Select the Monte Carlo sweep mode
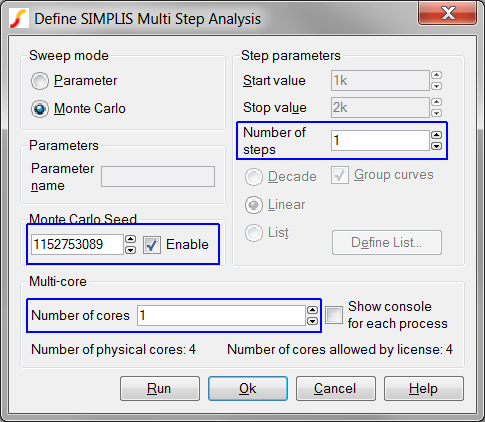This screenshot has width=485, height=422. tap(40, 109)
